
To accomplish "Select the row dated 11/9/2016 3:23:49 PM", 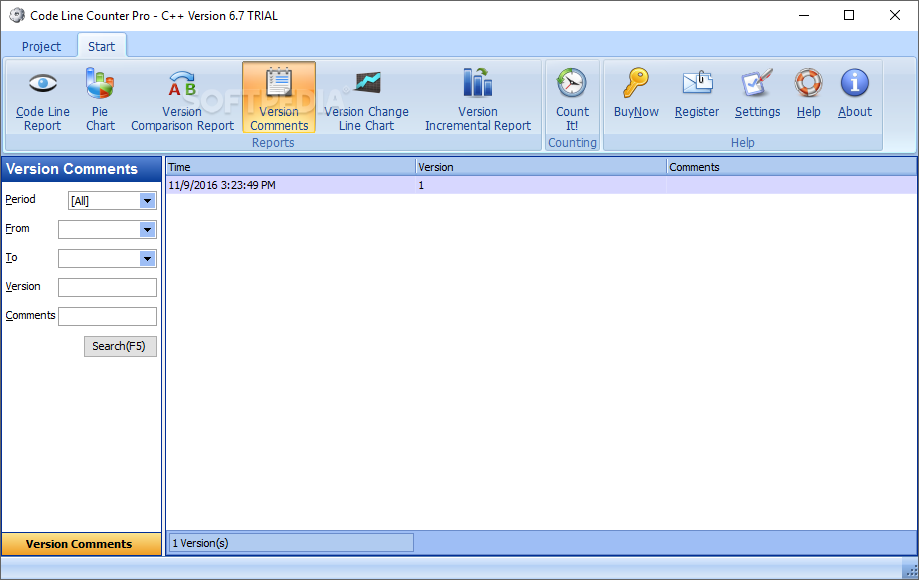I will tap(541, 185).
